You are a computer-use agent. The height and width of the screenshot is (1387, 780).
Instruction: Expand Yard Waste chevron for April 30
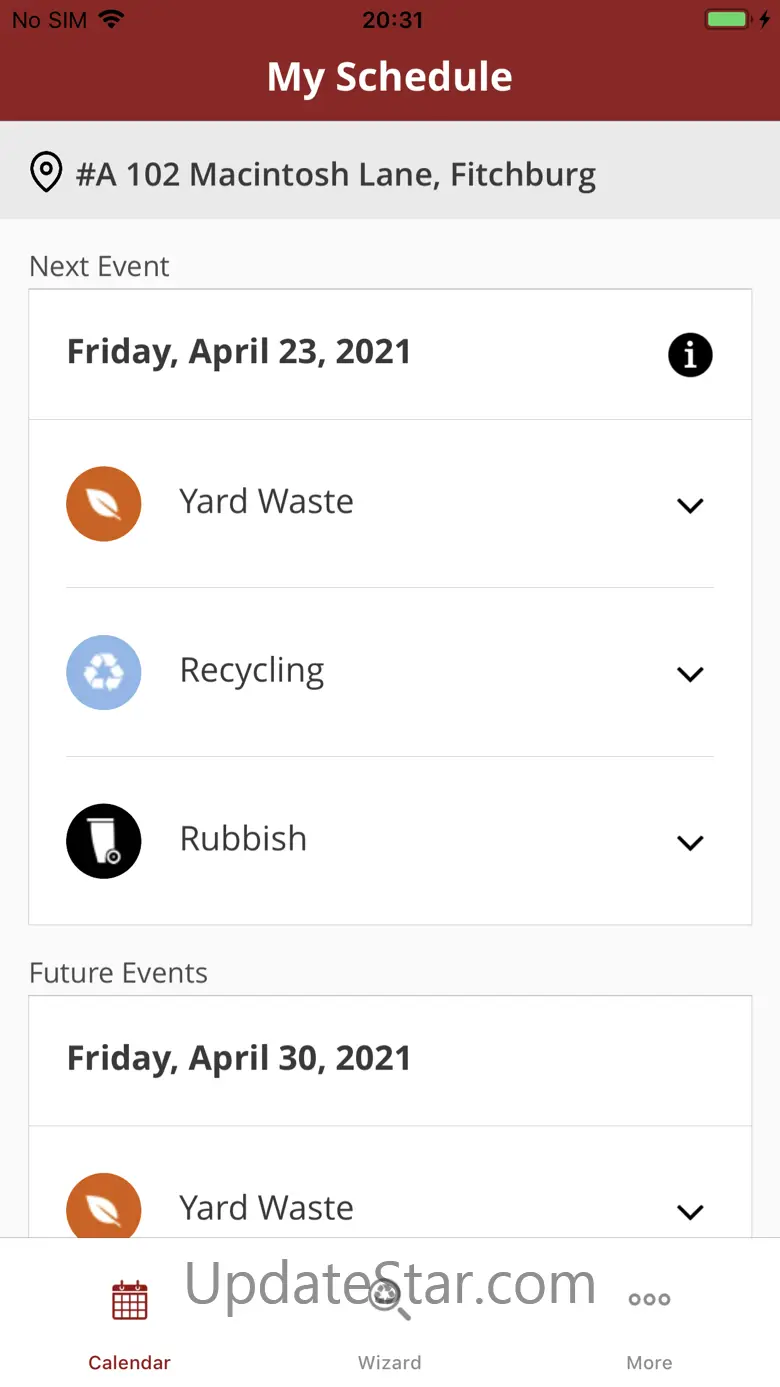[x=690, y=1212]
